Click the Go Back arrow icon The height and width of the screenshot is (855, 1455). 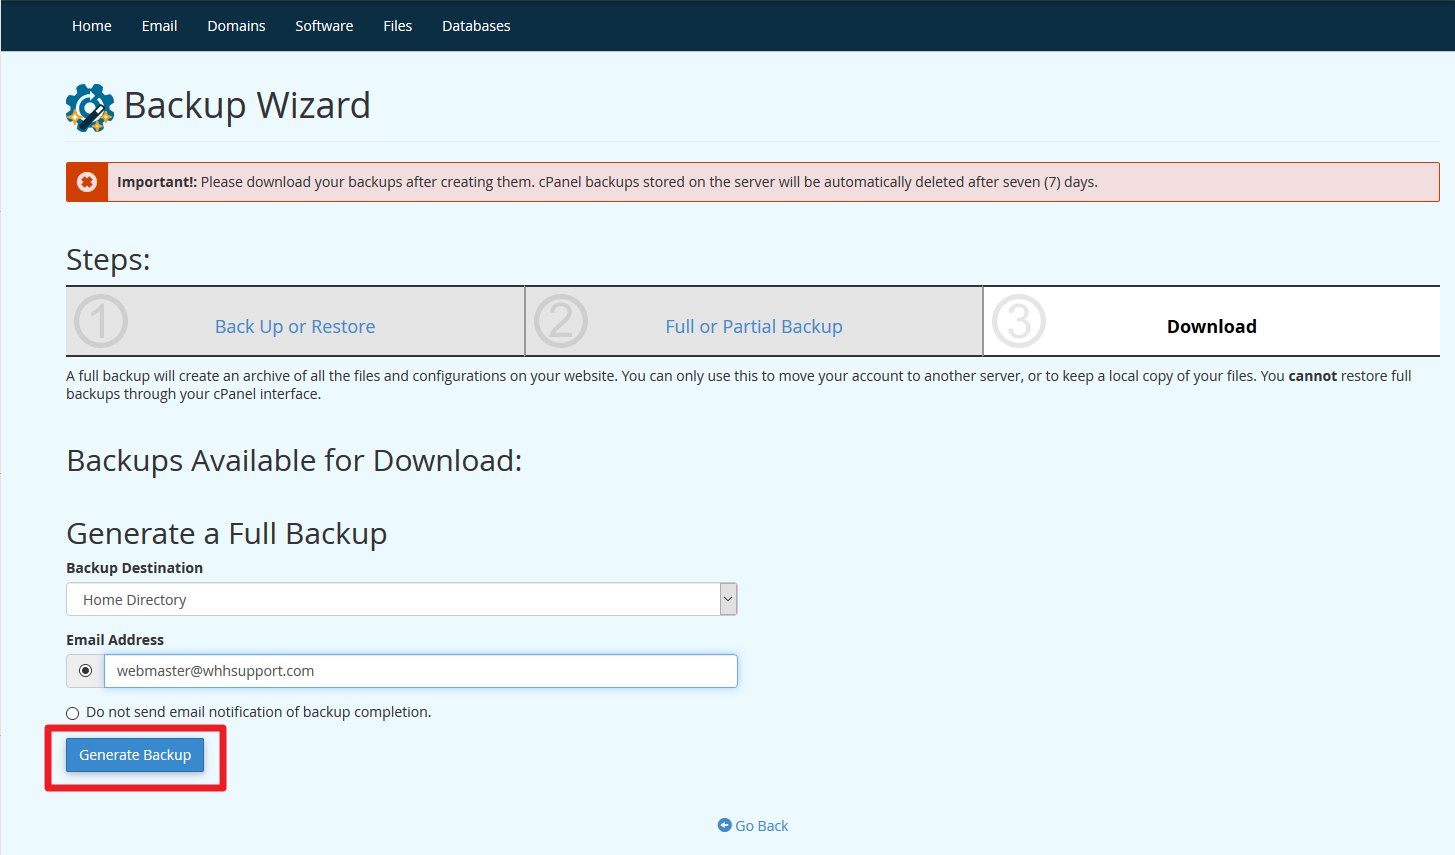coord(725,825)
